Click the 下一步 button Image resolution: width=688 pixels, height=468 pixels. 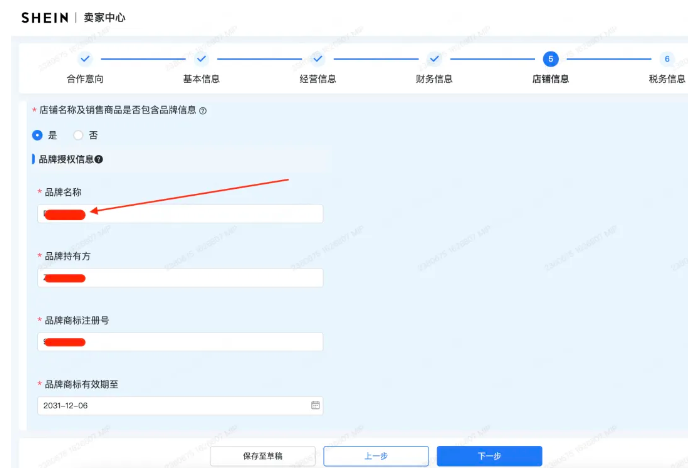point(489,456)
